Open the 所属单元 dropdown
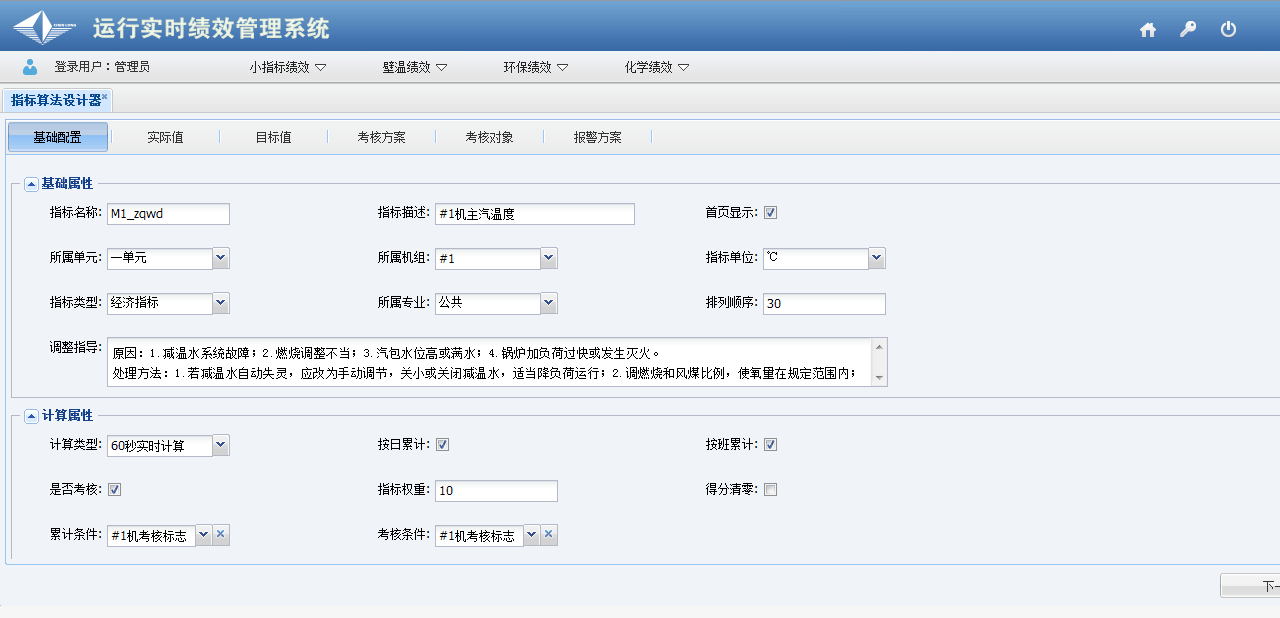The height and width of the screenshot is (618, 1280). pos(221,258)
